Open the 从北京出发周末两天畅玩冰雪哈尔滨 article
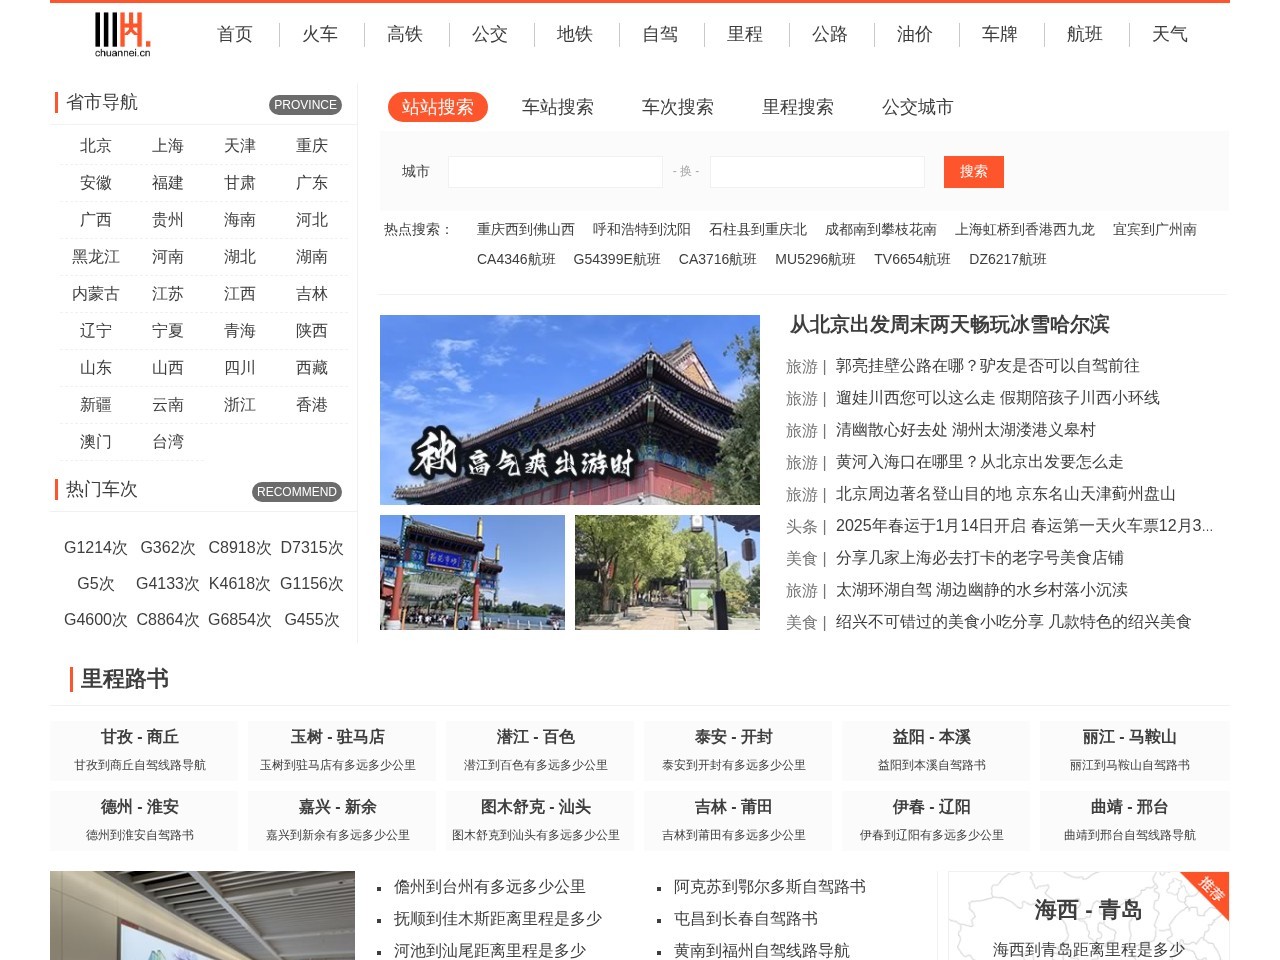 (948, 325)
